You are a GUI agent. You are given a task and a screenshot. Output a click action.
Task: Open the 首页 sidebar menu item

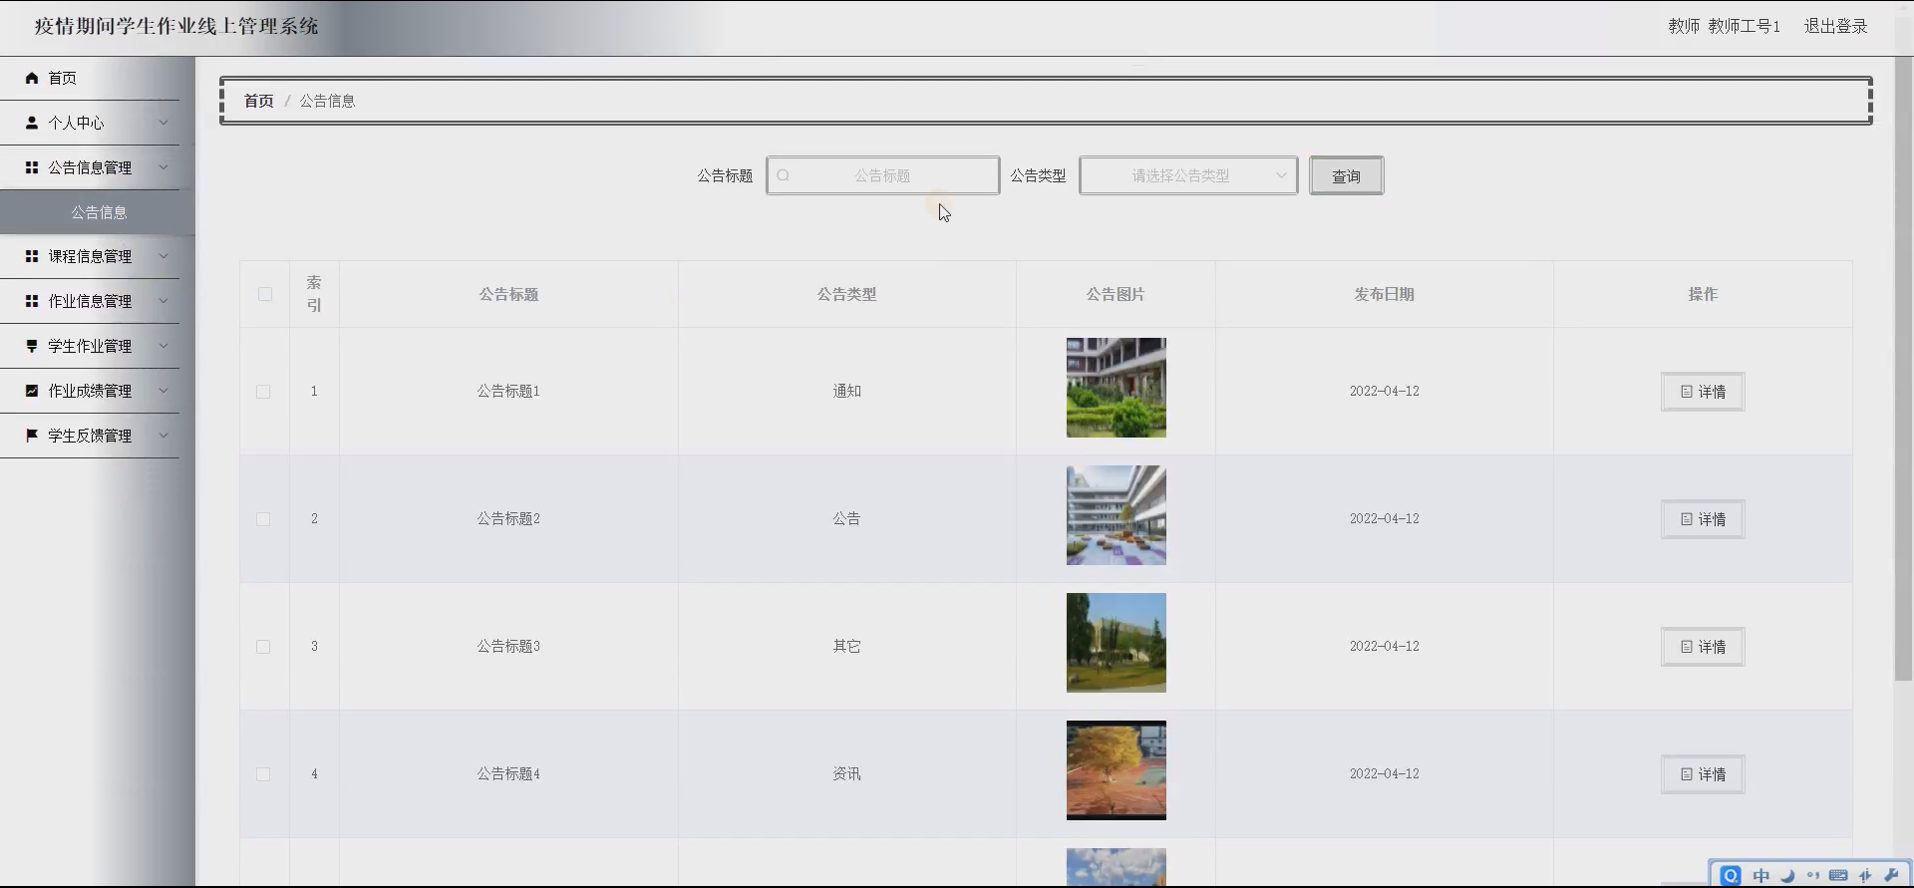tap(90, 78)
